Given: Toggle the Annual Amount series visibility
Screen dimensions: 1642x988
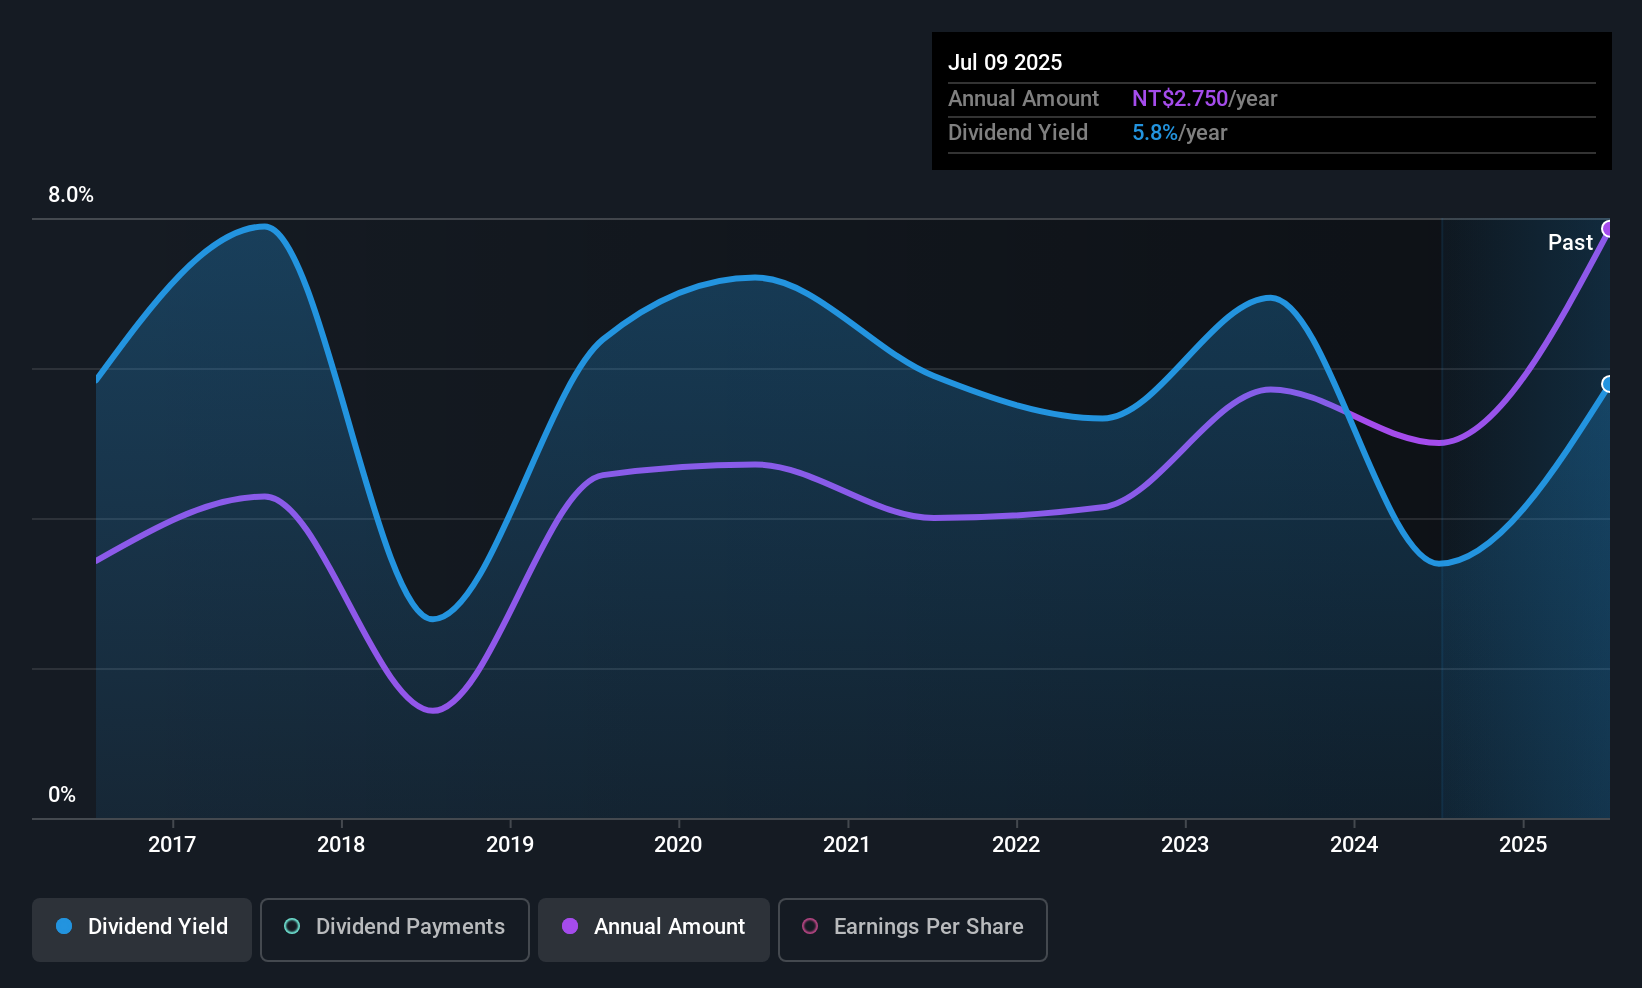Looking at the screenshot, I should [653, 928].
